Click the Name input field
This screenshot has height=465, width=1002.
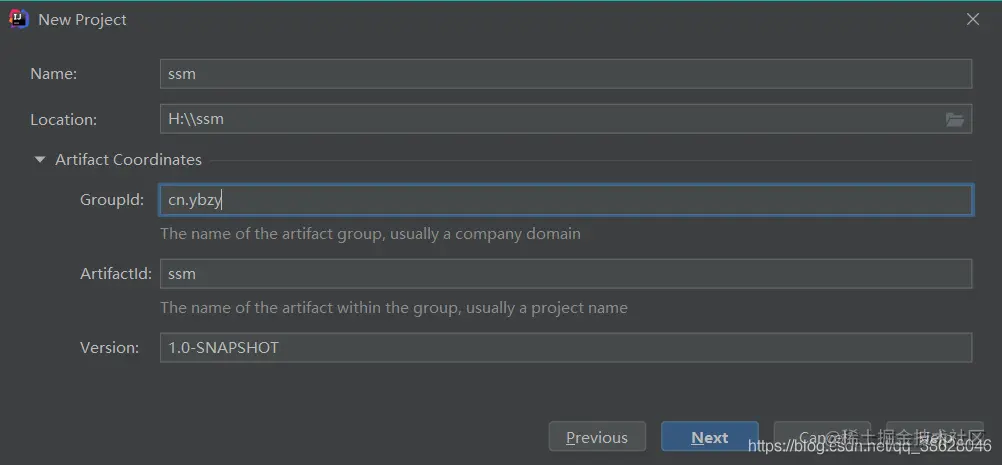tap(566, 73)
